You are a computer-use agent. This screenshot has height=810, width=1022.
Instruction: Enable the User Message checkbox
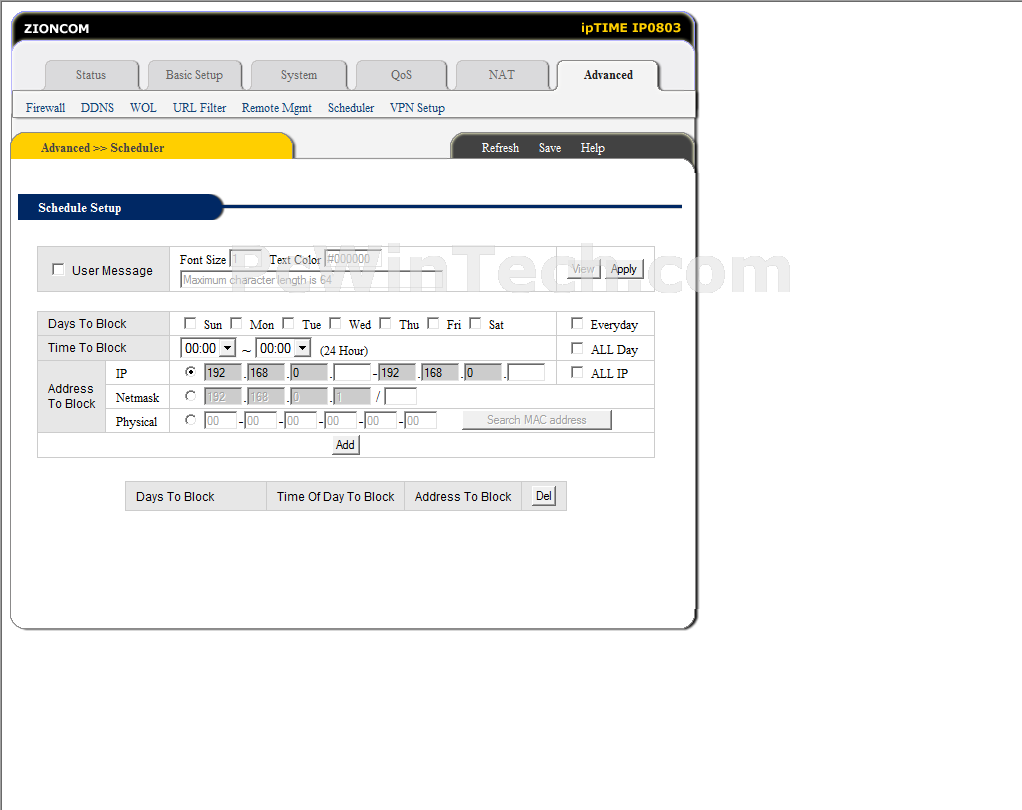pos(59,269)
